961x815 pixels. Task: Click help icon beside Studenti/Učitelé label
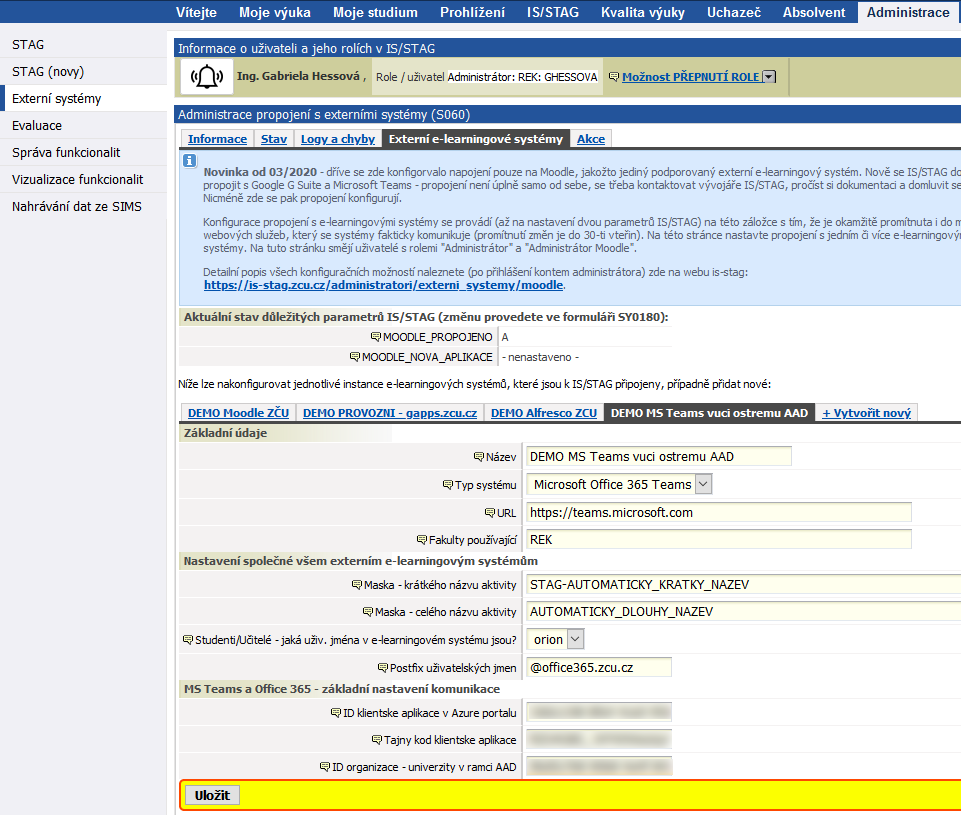coord(188,640)
